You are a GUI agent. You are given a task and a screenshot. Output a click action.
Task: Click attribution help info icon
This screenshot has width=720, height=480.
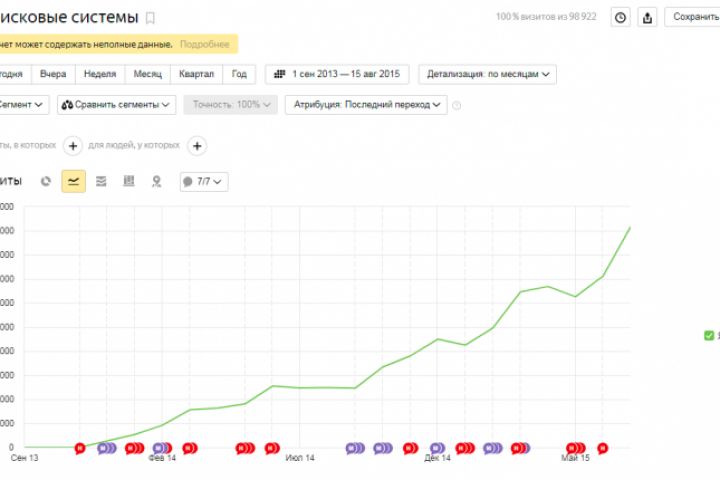(x=456, y=105)
